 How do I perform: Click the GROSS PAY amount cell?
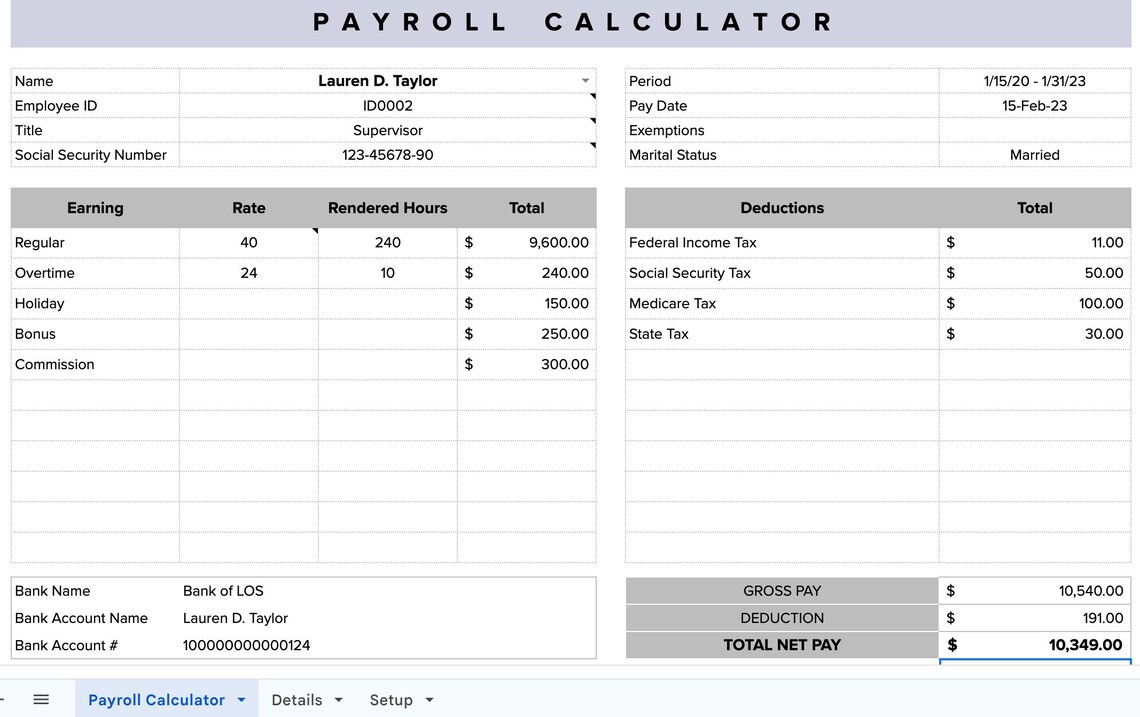point(1034,590)
